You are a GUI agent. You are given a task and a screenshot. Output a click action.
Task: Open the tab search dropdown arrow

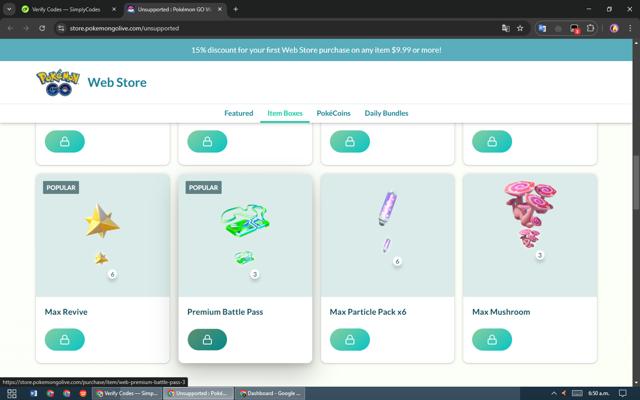click(9, 9)
